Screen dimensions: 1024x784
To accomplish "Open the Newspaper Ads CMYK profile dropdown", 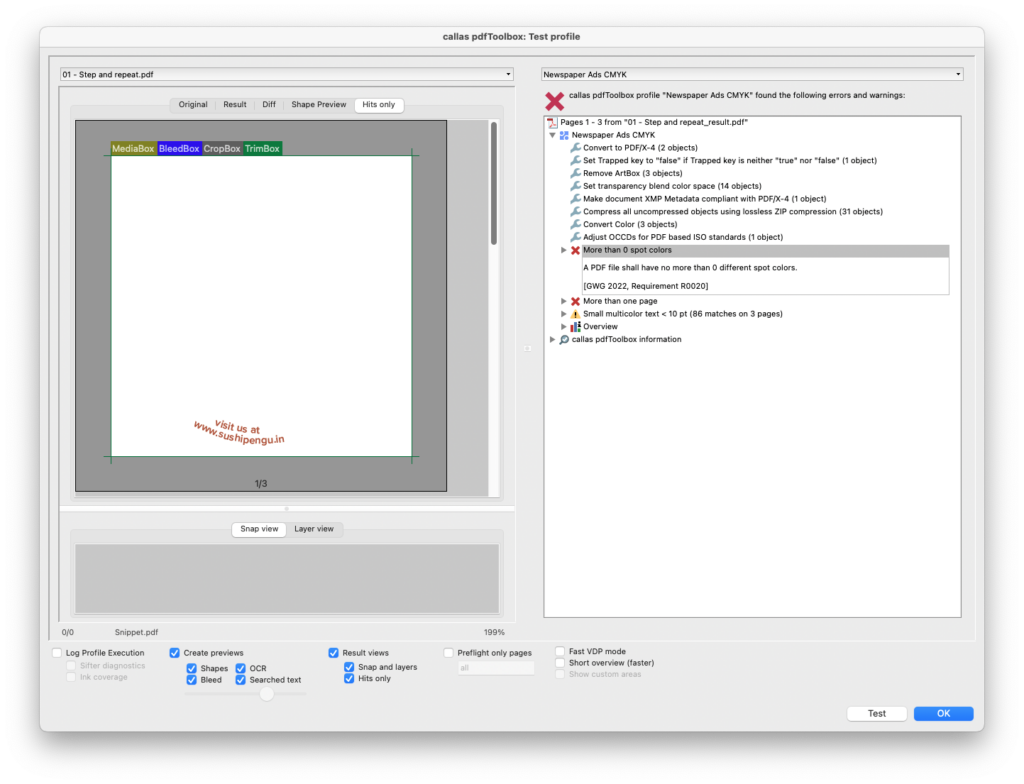I will [x=750, y=73].
